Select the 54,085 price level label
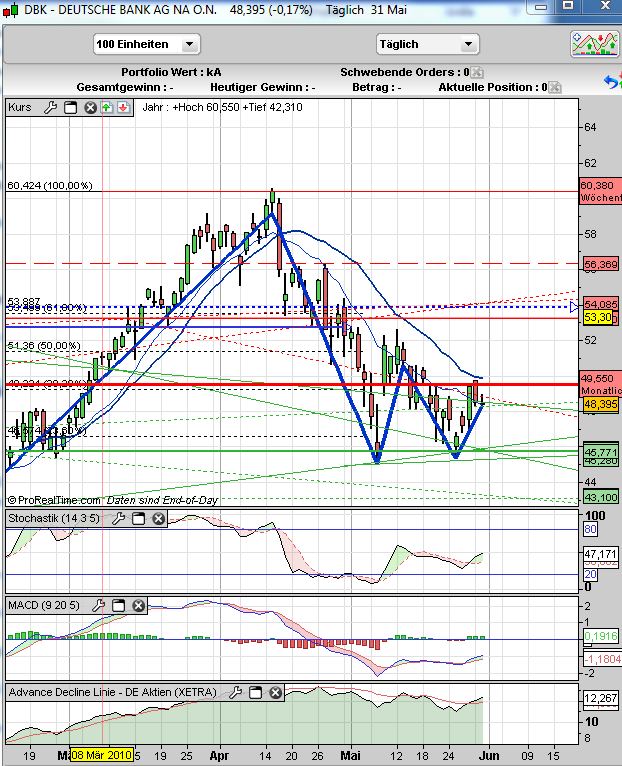This screenshot has height=766, width=622. click(x=601, y=304)
